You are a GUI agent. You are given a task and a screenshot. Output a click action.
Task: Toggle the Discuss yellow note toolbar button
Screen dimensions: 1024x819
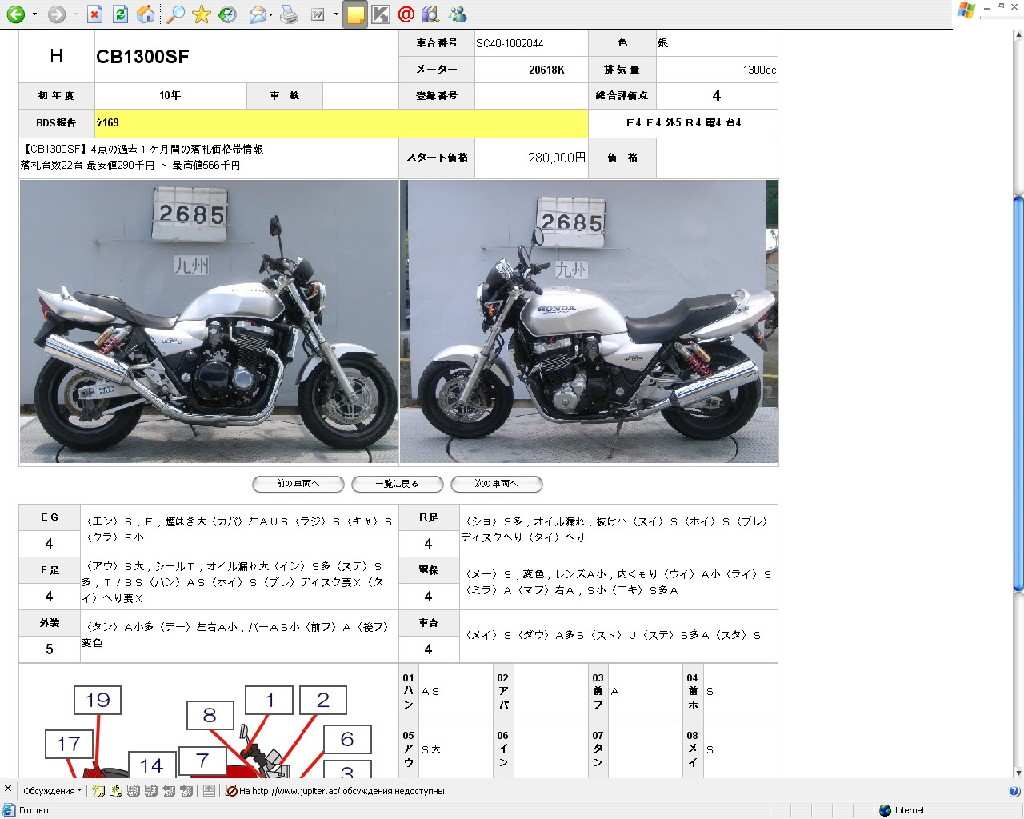355,14
